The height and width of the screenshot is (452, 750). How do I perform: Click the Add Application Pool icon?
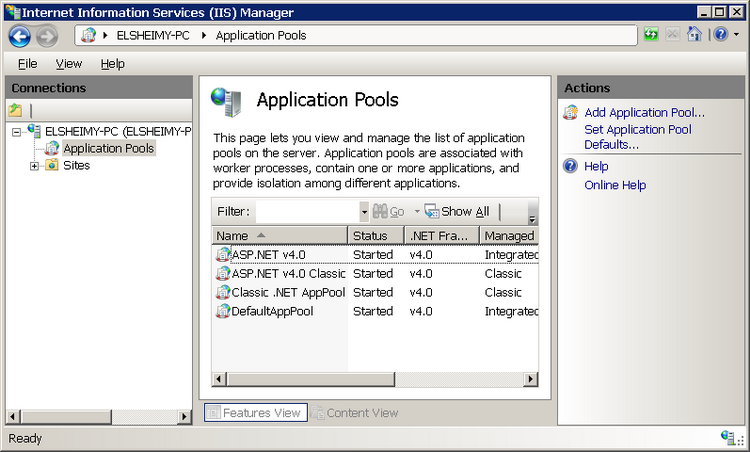[571, 113]
